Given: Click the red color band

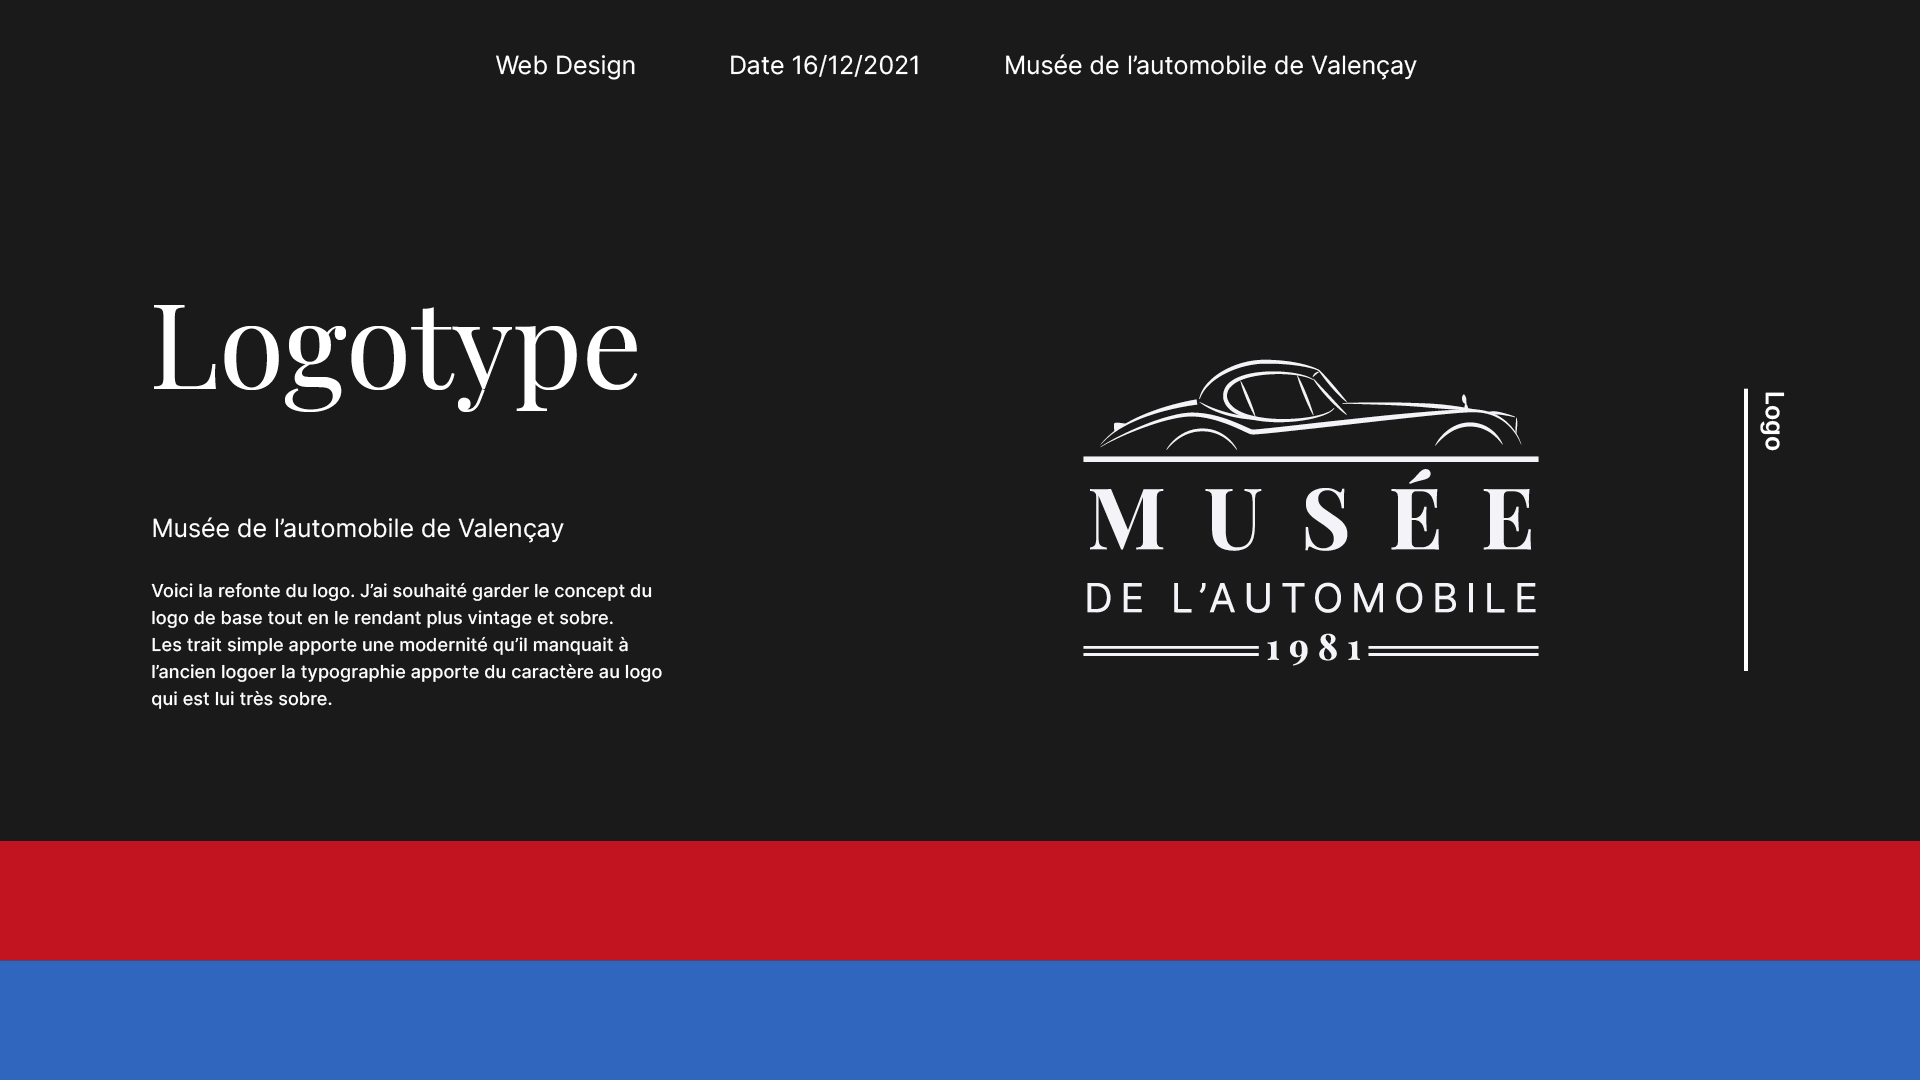Looking at the screenshot, I should tap(960, 900).
